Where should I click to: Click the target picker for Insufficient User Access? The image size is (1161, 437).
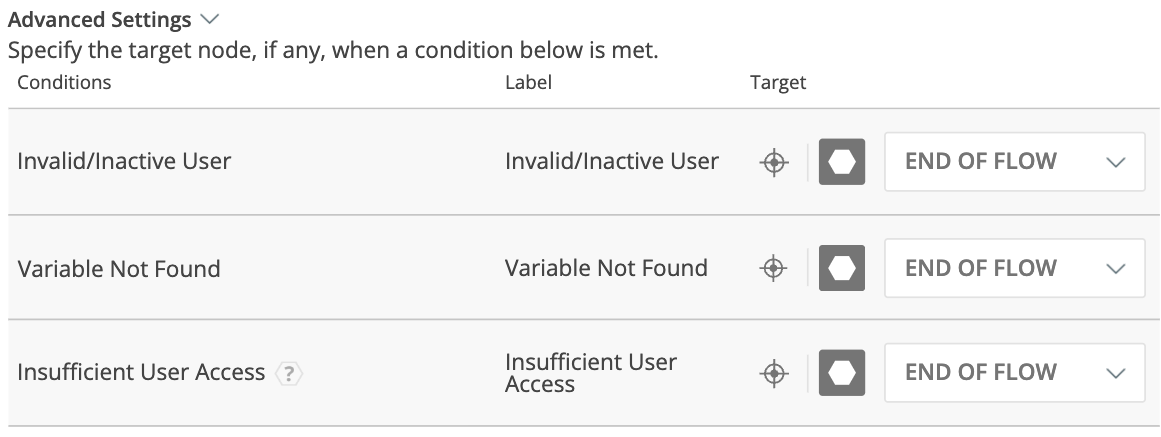coord(773,373)
